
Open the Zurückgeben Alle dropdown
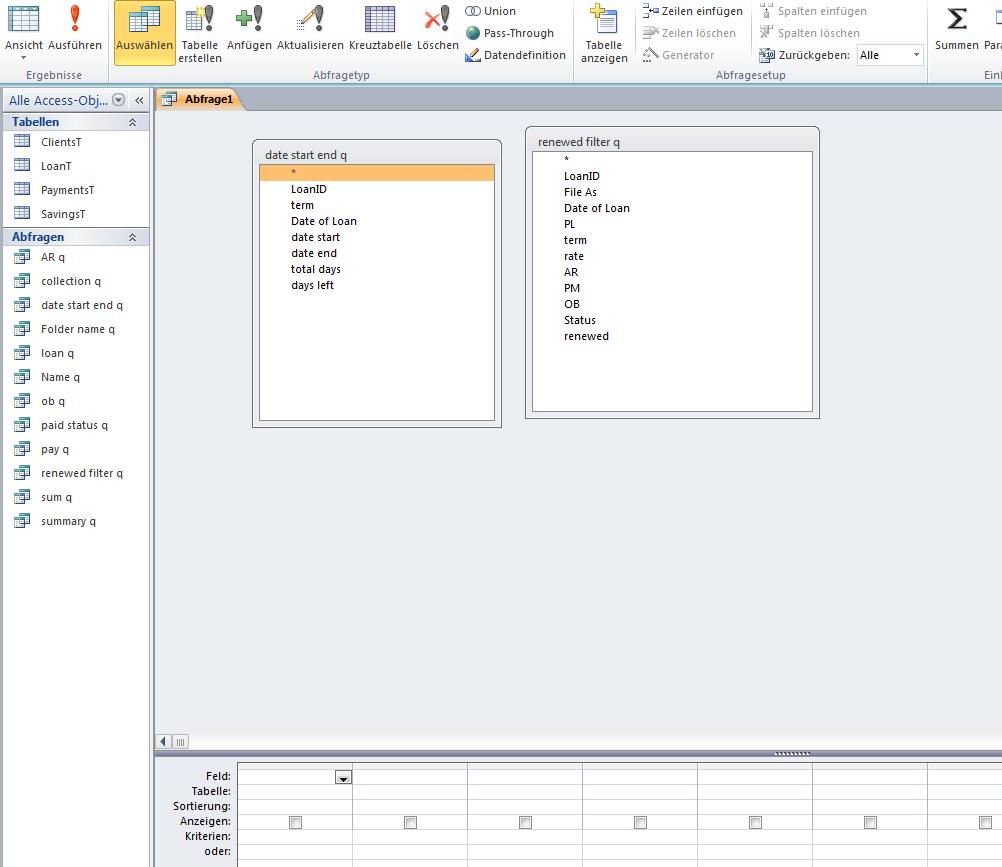[916, 55]
